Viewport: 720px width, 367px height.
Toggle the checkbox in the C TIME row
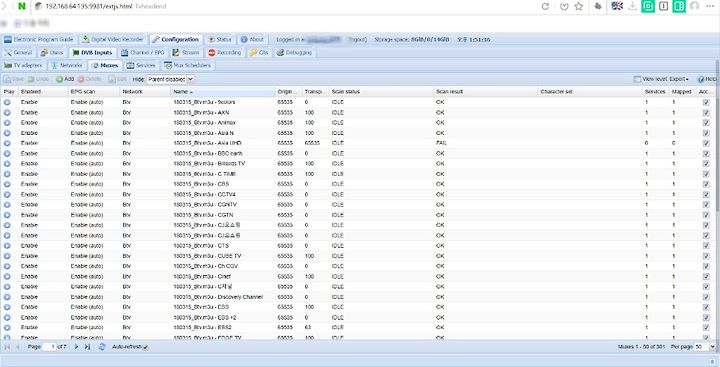[706, 174]
